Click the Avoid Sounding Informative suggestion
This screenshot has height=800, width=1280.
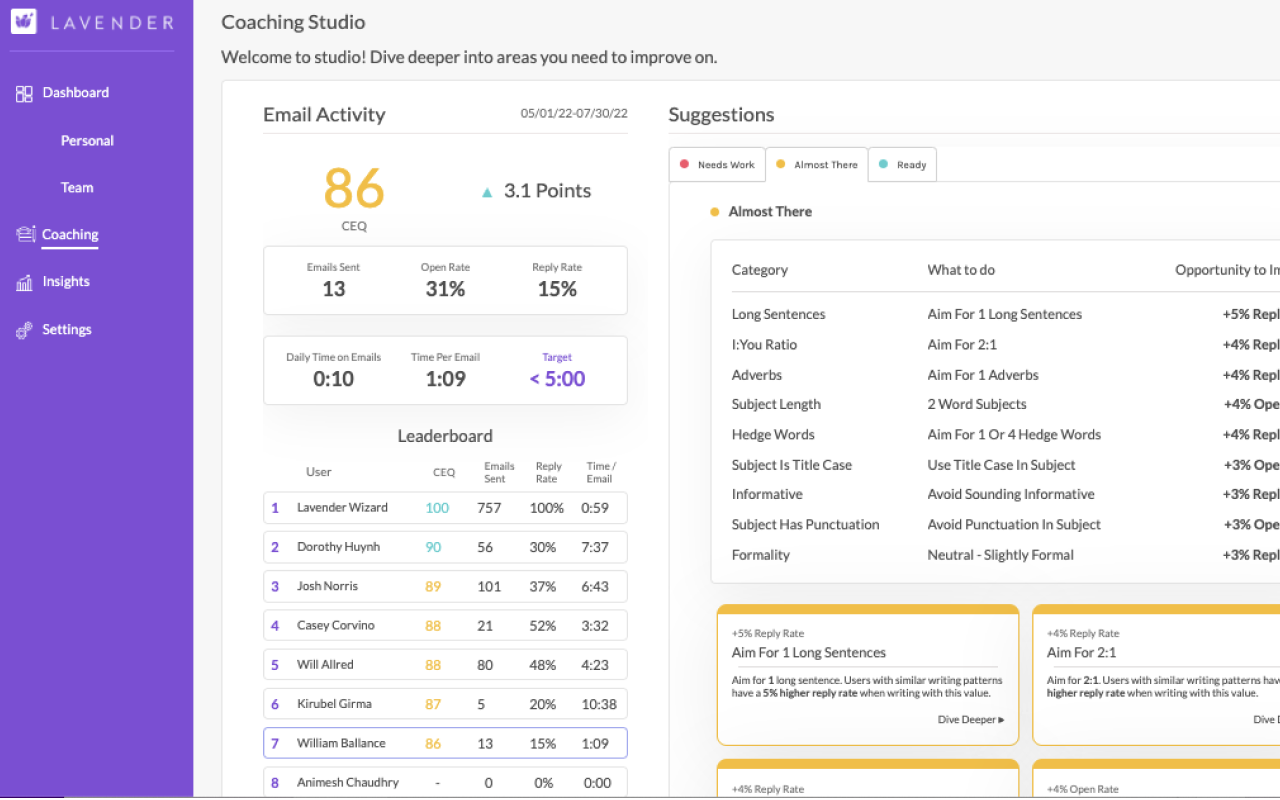pos(1010,494)
